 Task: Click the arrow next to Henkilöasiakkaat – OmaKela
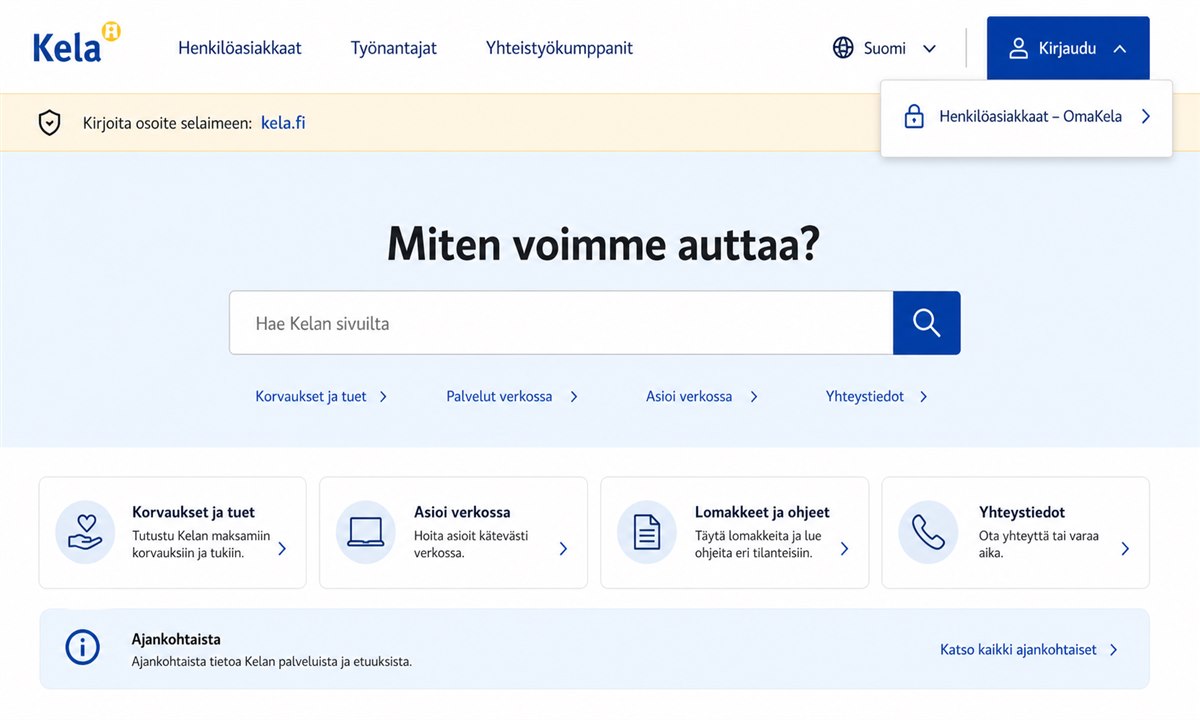(x=1146, y=117)
